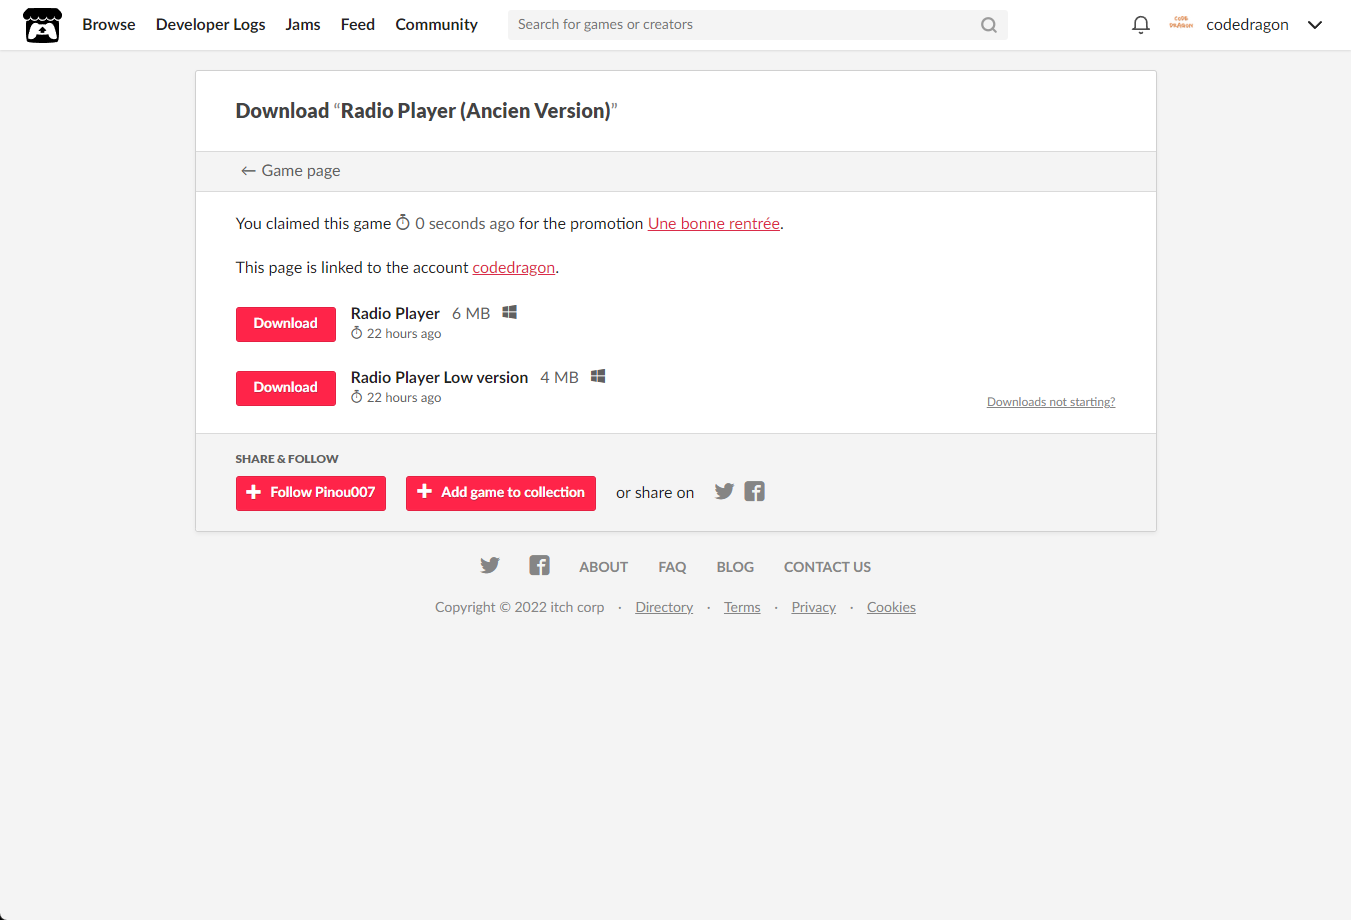The image size is (1351, 920).
Task: Open Downloads not starting help link
Action: [1051, 402]
